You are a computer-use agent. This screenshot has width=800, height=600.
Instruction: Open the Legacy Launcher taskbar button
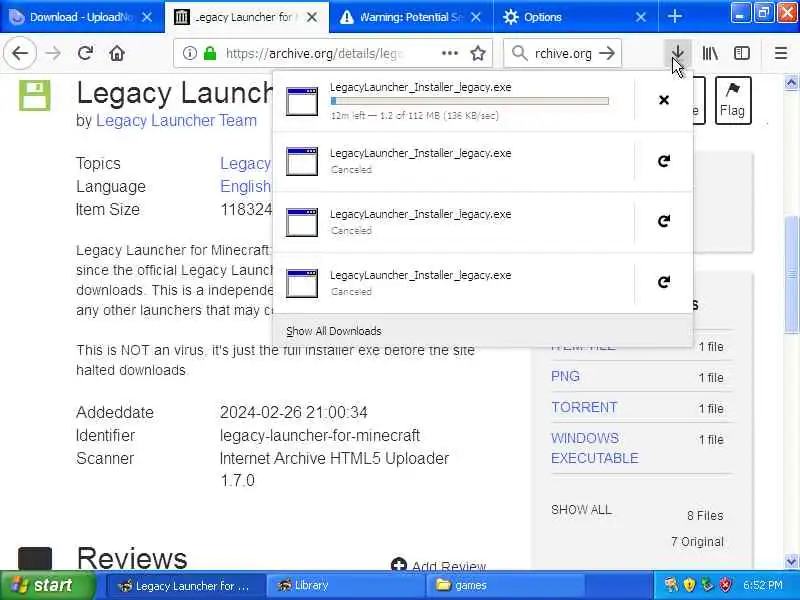(x=186, y=585)
